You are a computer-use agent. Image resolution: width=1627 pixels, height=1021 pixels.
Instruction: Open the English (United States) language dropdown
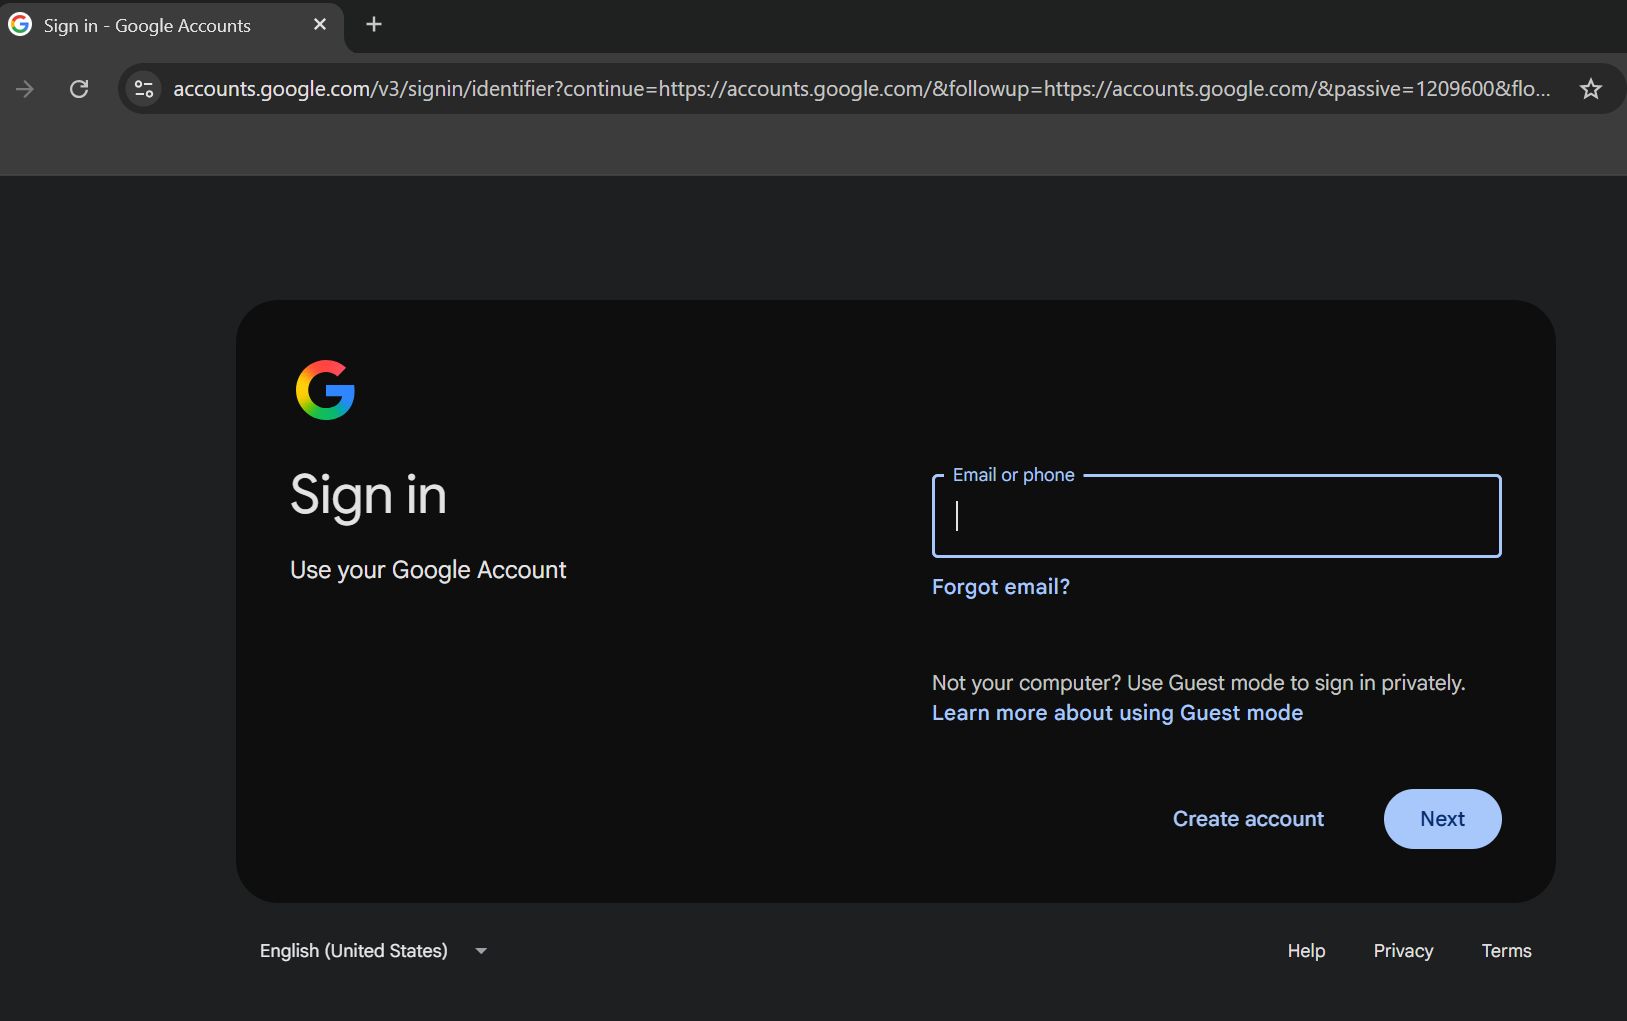coord(373,951)
